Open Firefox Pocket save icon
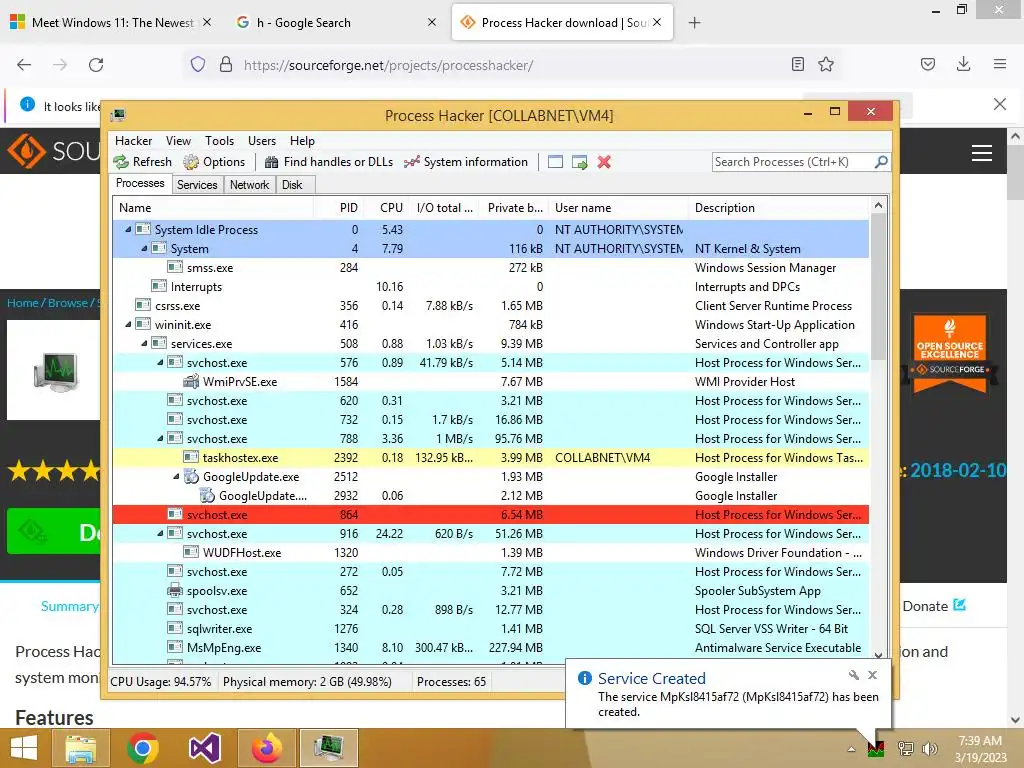The width and height of the screenshot is (1024, 768). pos(927,64)
